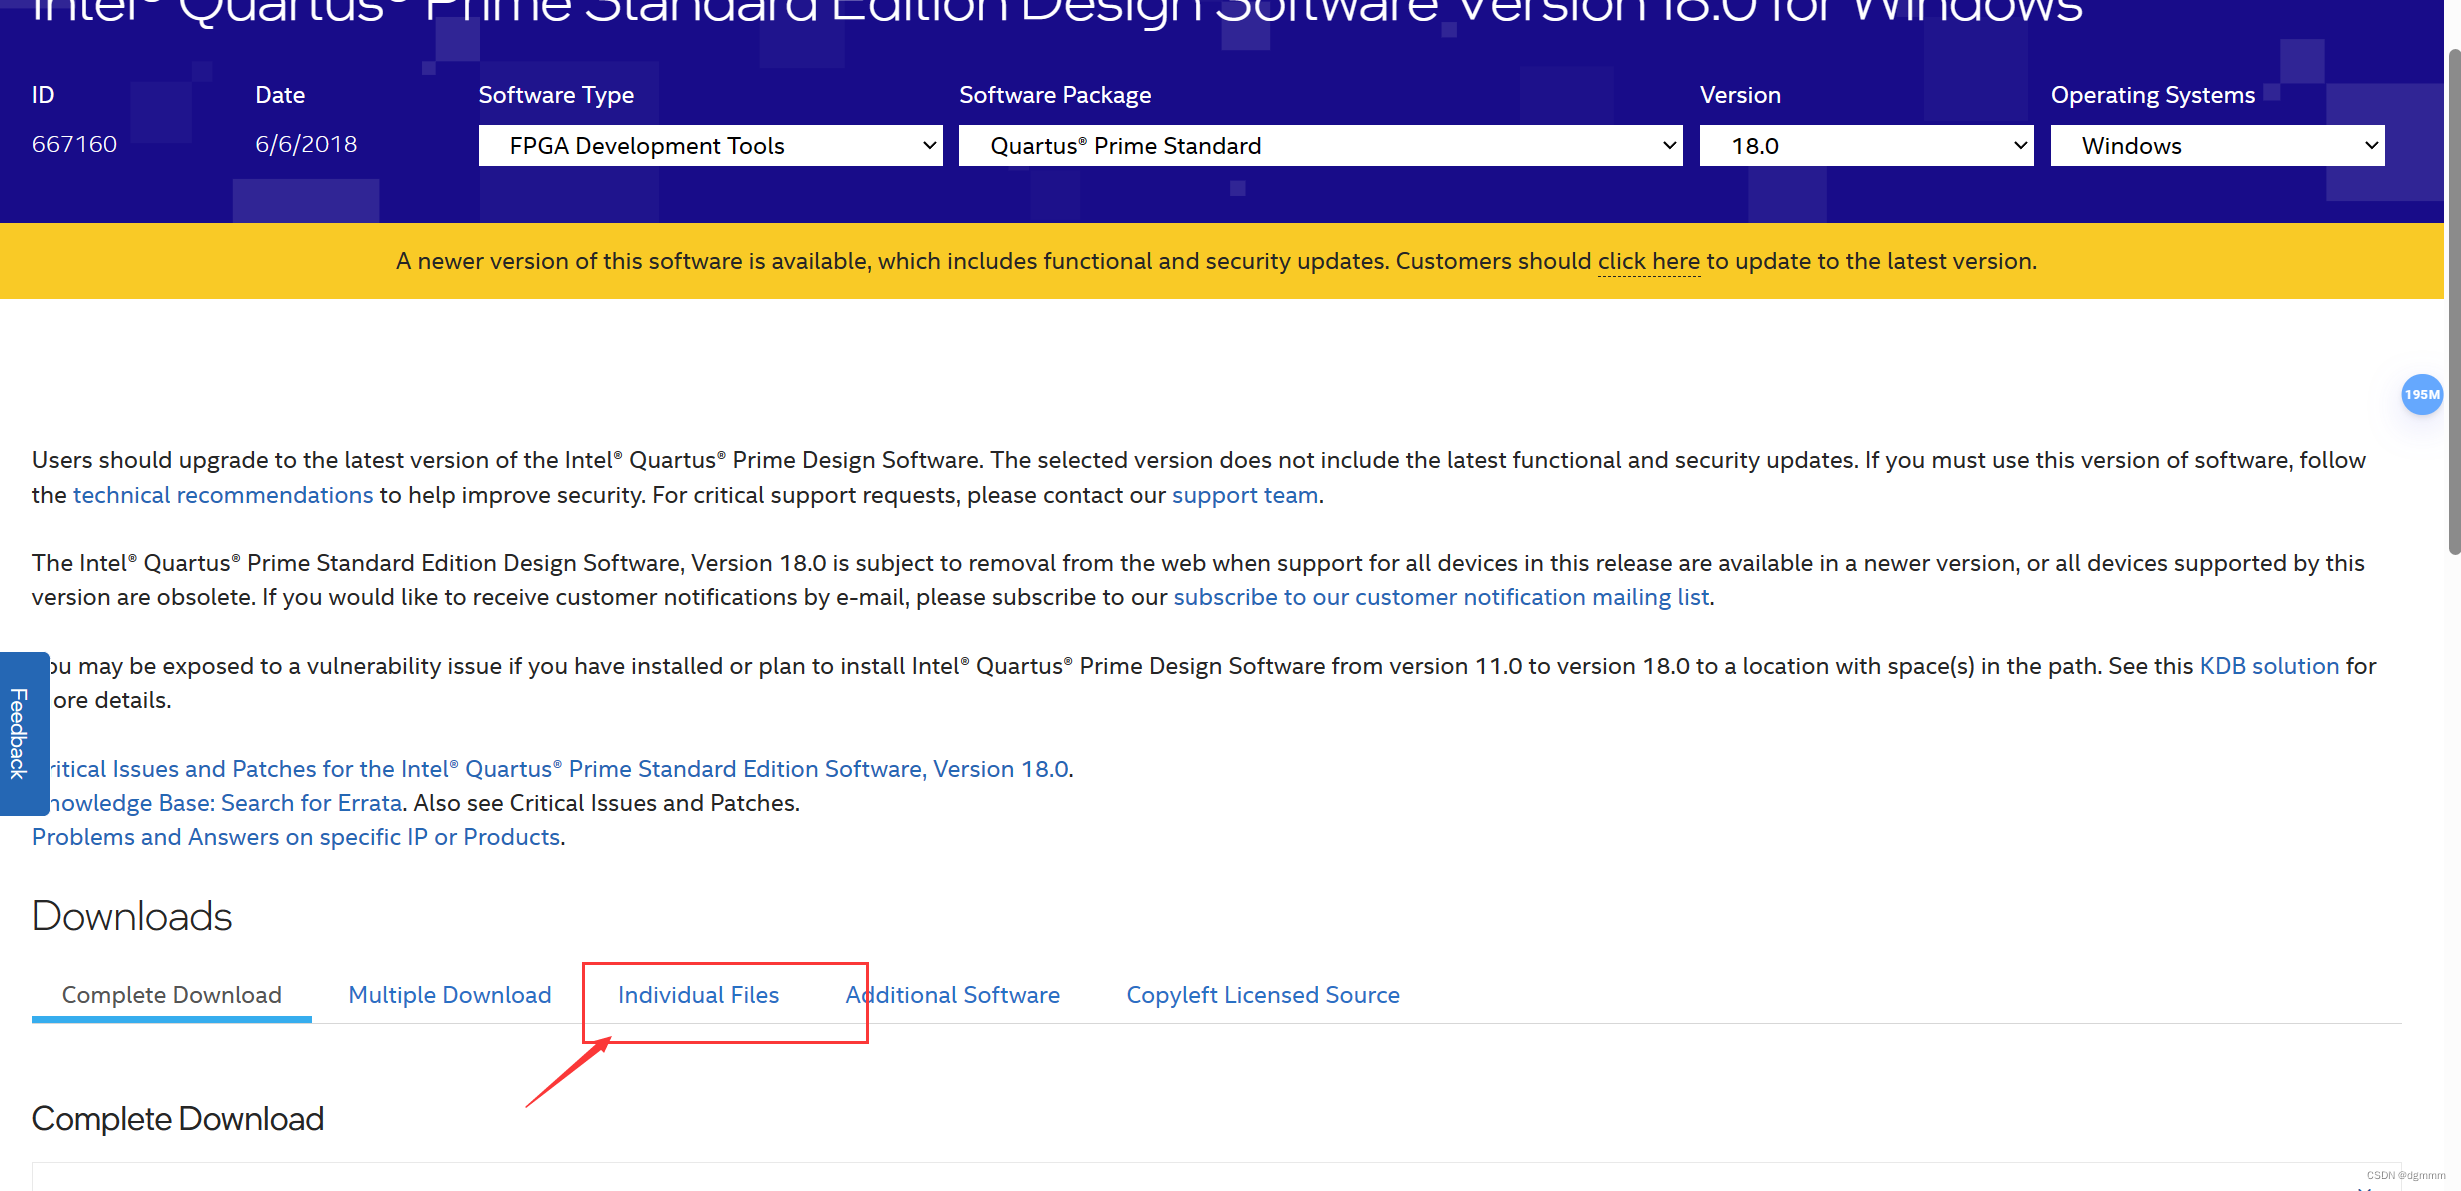Open the Operating Systems dropdown
The height and width of the screenshot is (1191, 2461).
[x=2217, y=146]
